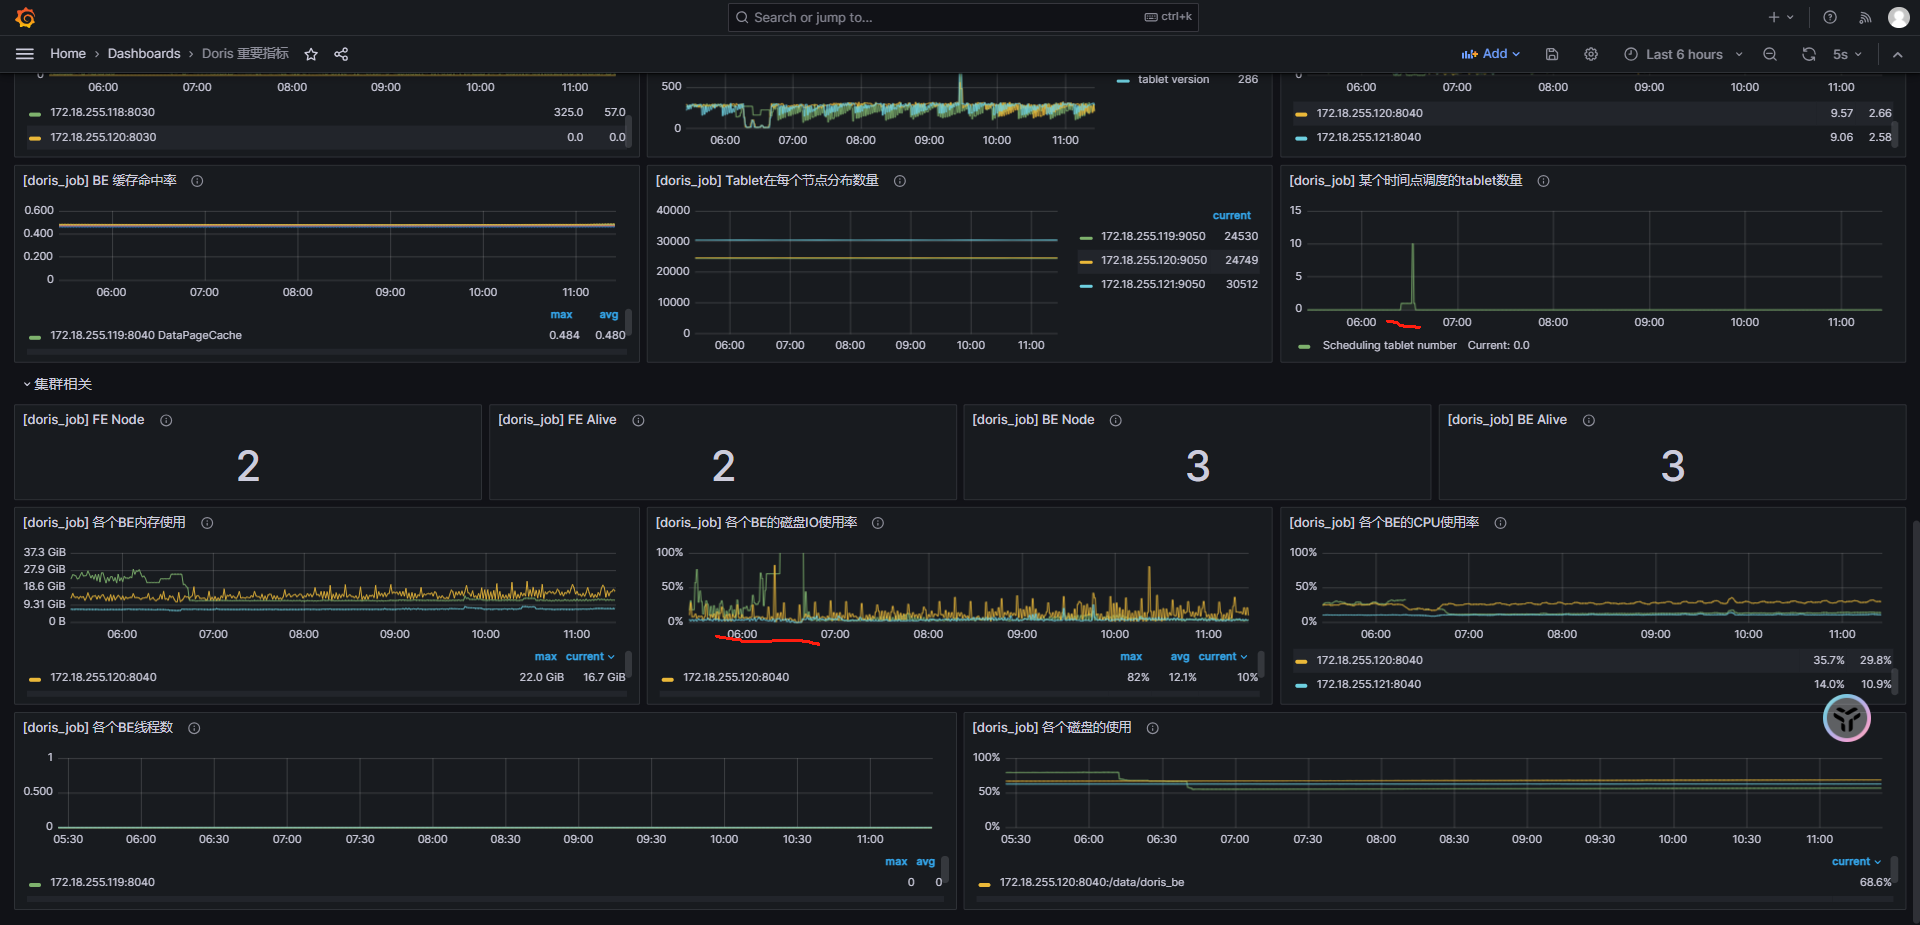Open the Last 6 hours time picker
The width and height of the screenshot is (1920, 925).
click(1683, 54)
